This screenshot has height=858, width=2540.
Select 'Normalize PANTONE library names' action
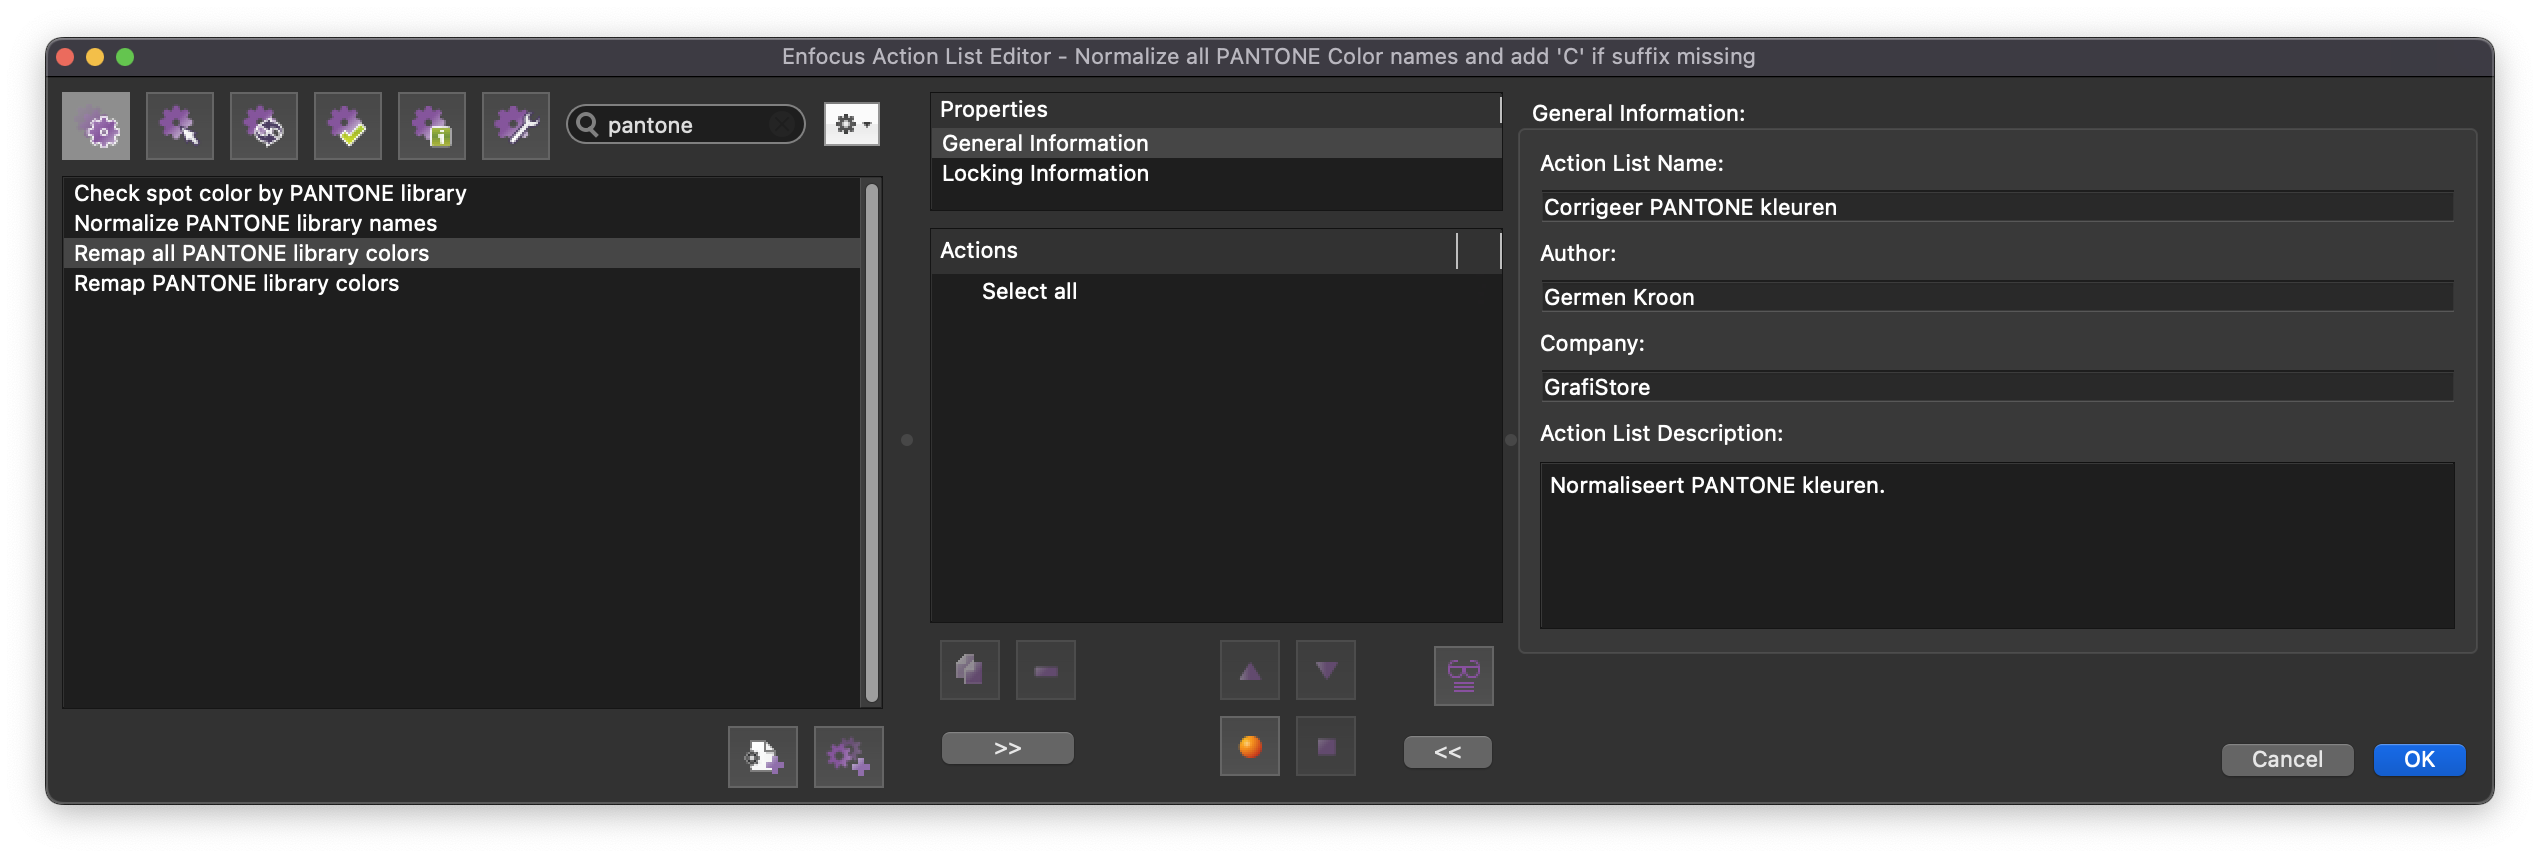tap(462, 223)
